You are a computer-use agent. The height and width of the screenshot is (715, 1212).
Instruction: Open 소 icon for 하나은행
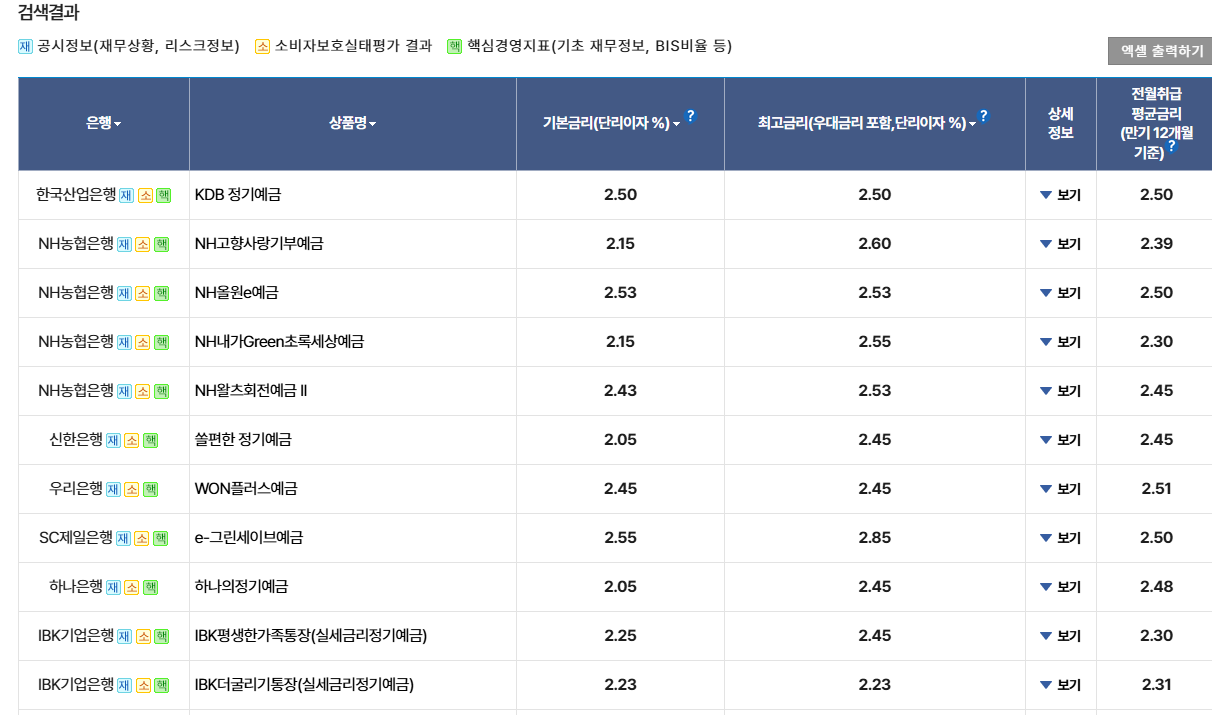pos(131,588)
